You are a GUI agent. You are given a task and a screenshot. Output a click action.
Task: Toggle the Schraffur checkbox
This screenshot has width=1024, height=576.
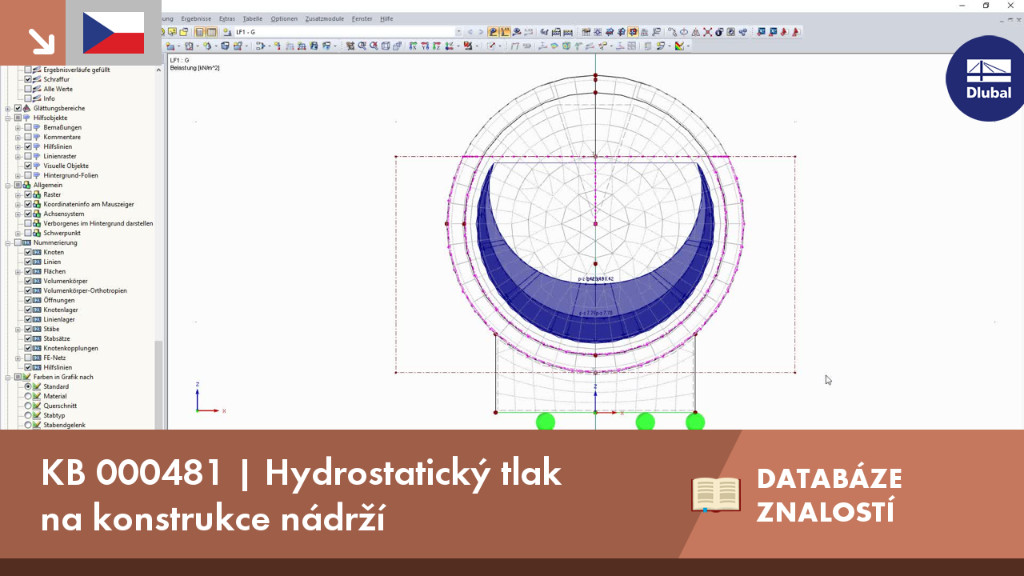coord(28,79)
